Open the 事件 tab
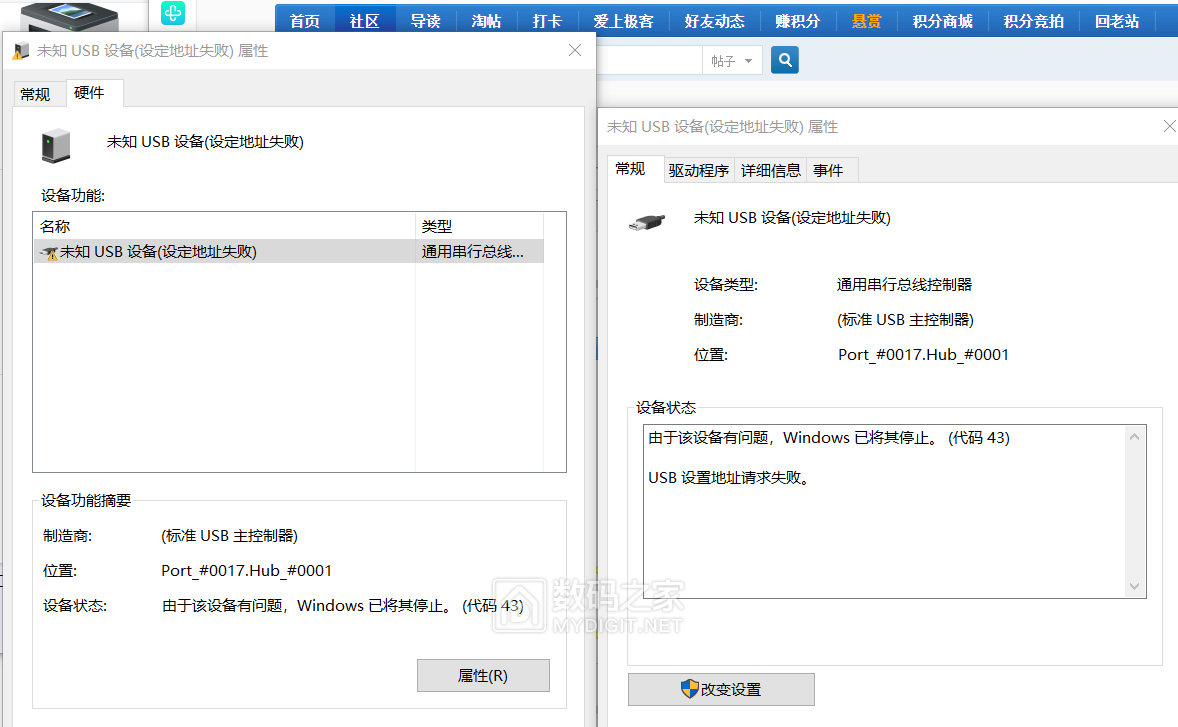1178x727 pixels. [x=828, y=171]
